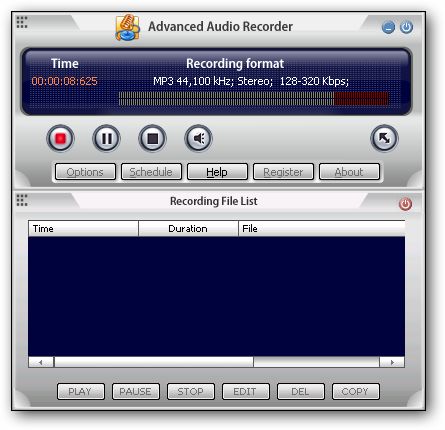The height and width of the screenshot is (430, 445).
Task: Click the blue power icon
Action: tap(406, 27)
